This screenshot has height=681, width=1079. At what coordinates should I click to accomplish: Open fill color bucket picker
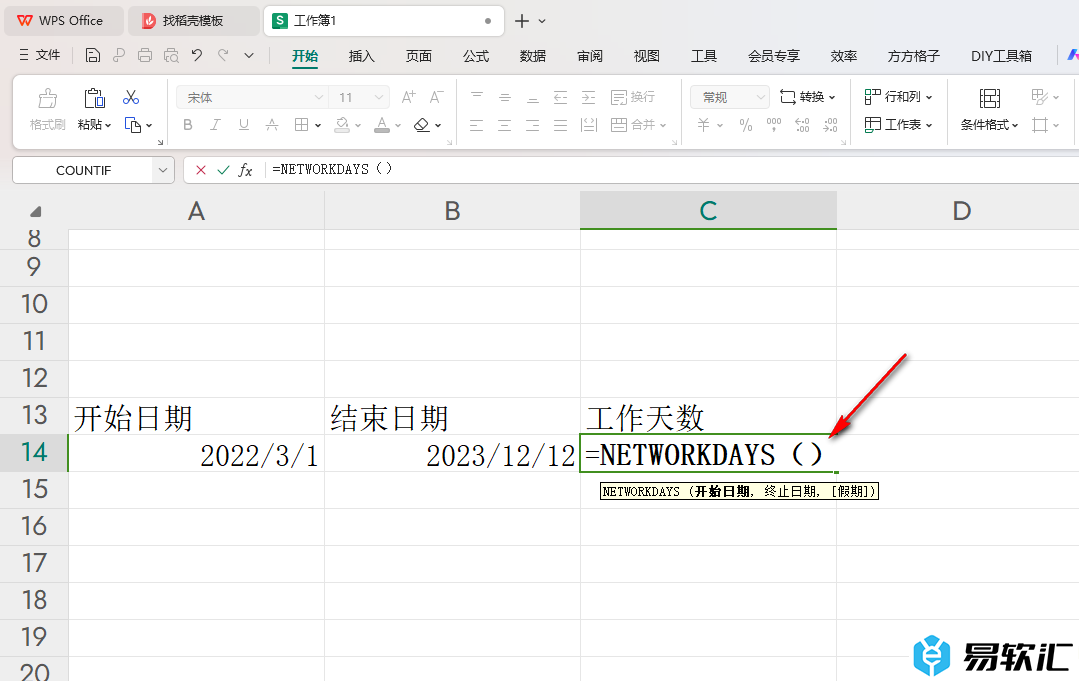pos(342,125)
